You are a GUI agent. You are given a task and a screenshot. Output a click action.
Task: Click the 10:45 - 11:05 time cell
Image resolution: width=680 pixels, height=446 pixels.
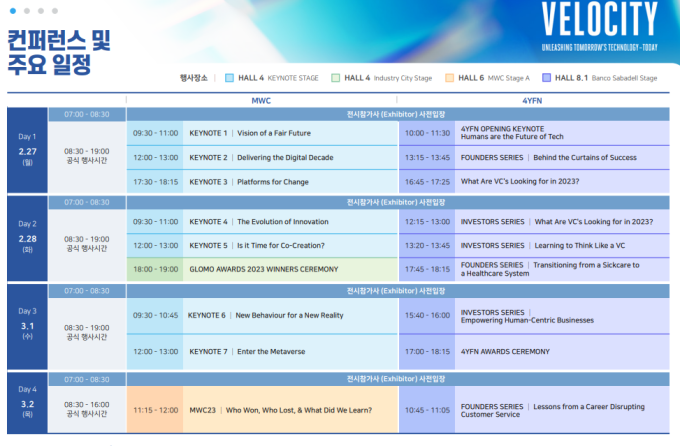[x=427, y=410]
